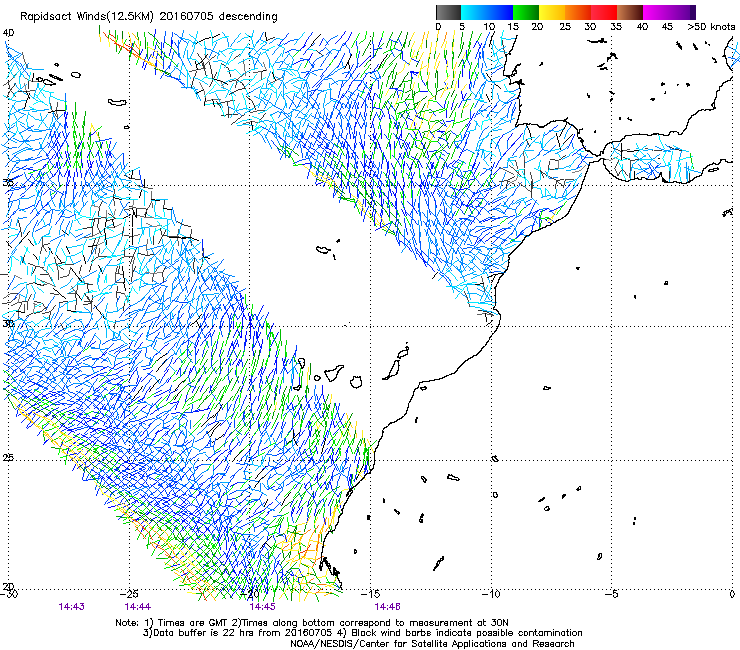Click the 'Rapidscat Winds(12.5KM)' title text
This screenshot has height=650, width=740.
click(x=87, y=17)
